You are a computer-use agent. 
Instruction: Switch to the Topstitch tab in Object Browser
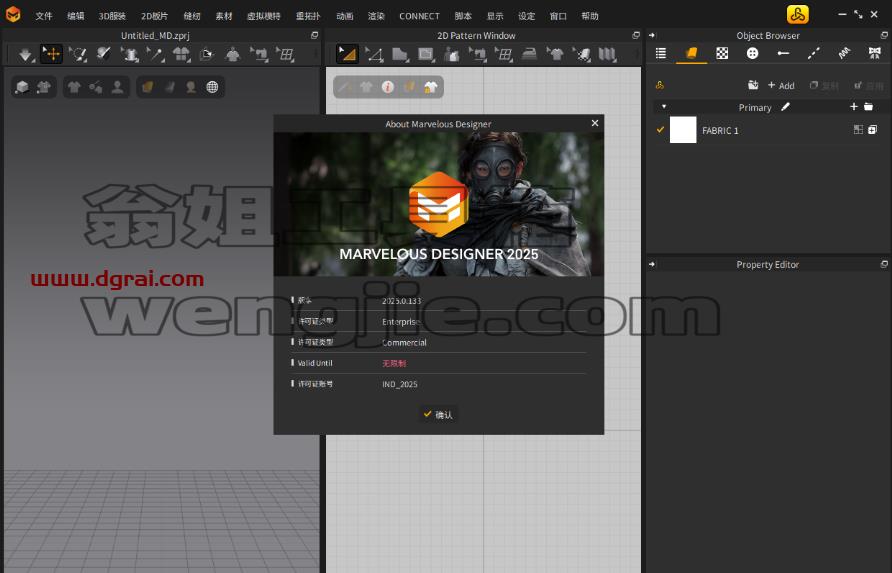click(x=814, y=53)
